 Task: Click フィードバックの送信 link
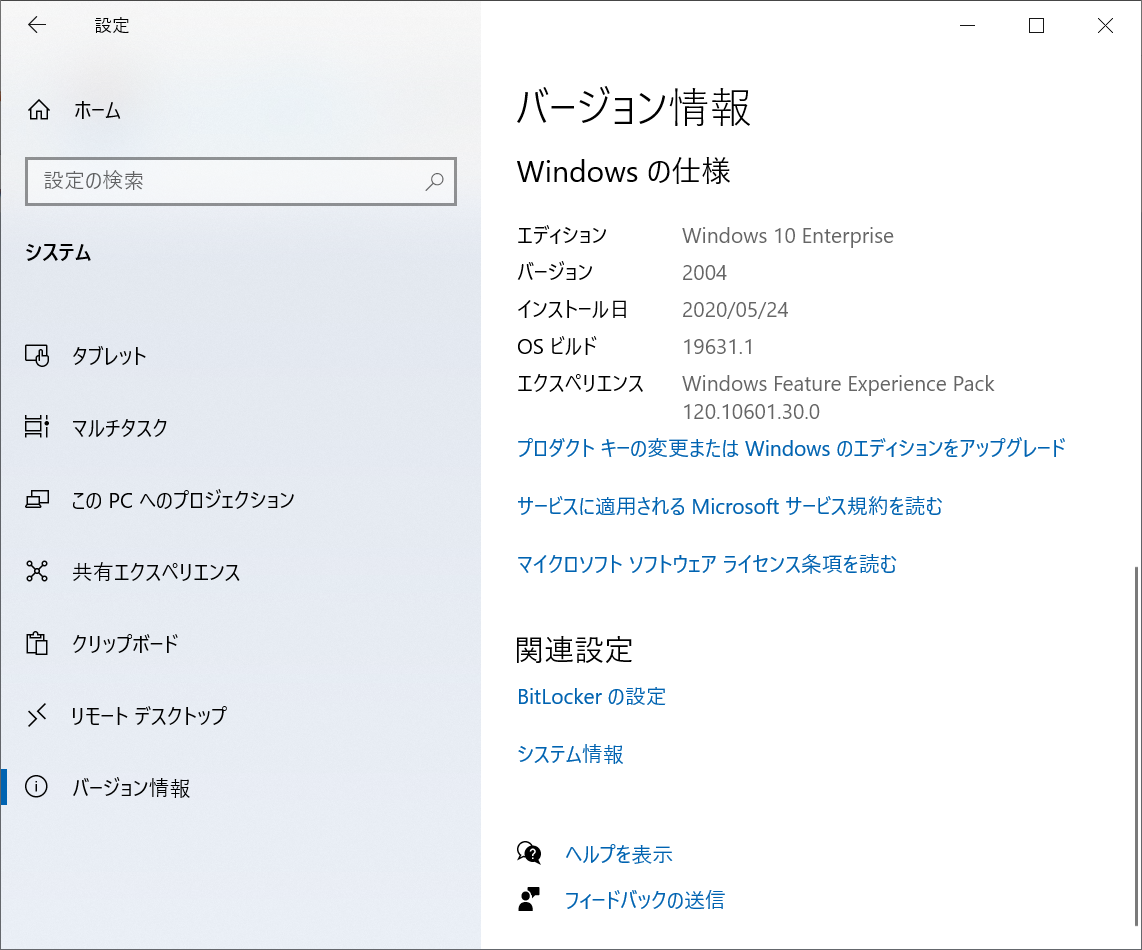[645, 900]
